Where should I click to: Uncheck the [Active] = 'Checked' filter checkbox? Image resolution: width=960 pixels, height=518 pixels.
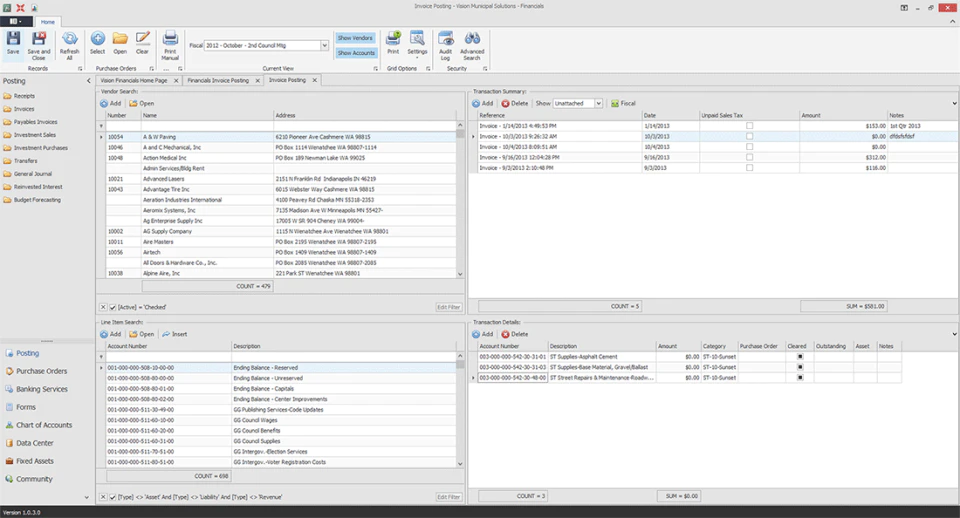[x=113, y=307]
